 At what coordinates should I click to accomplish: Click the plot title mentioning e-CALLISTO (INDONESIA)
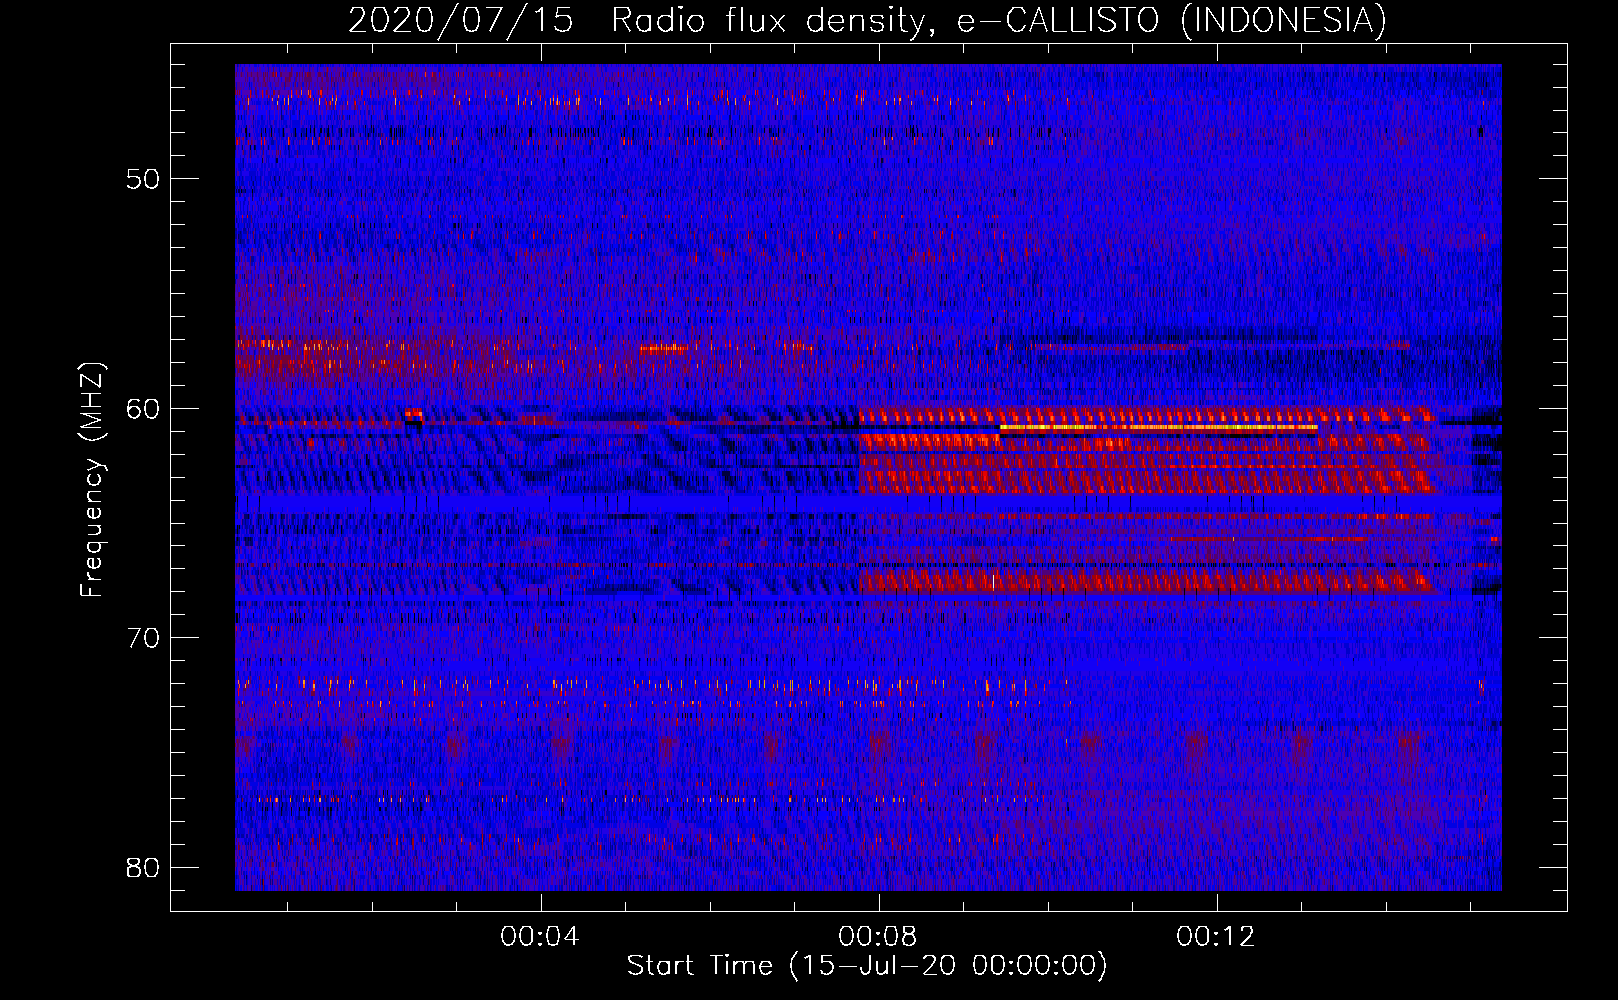(x=867, y=20)
